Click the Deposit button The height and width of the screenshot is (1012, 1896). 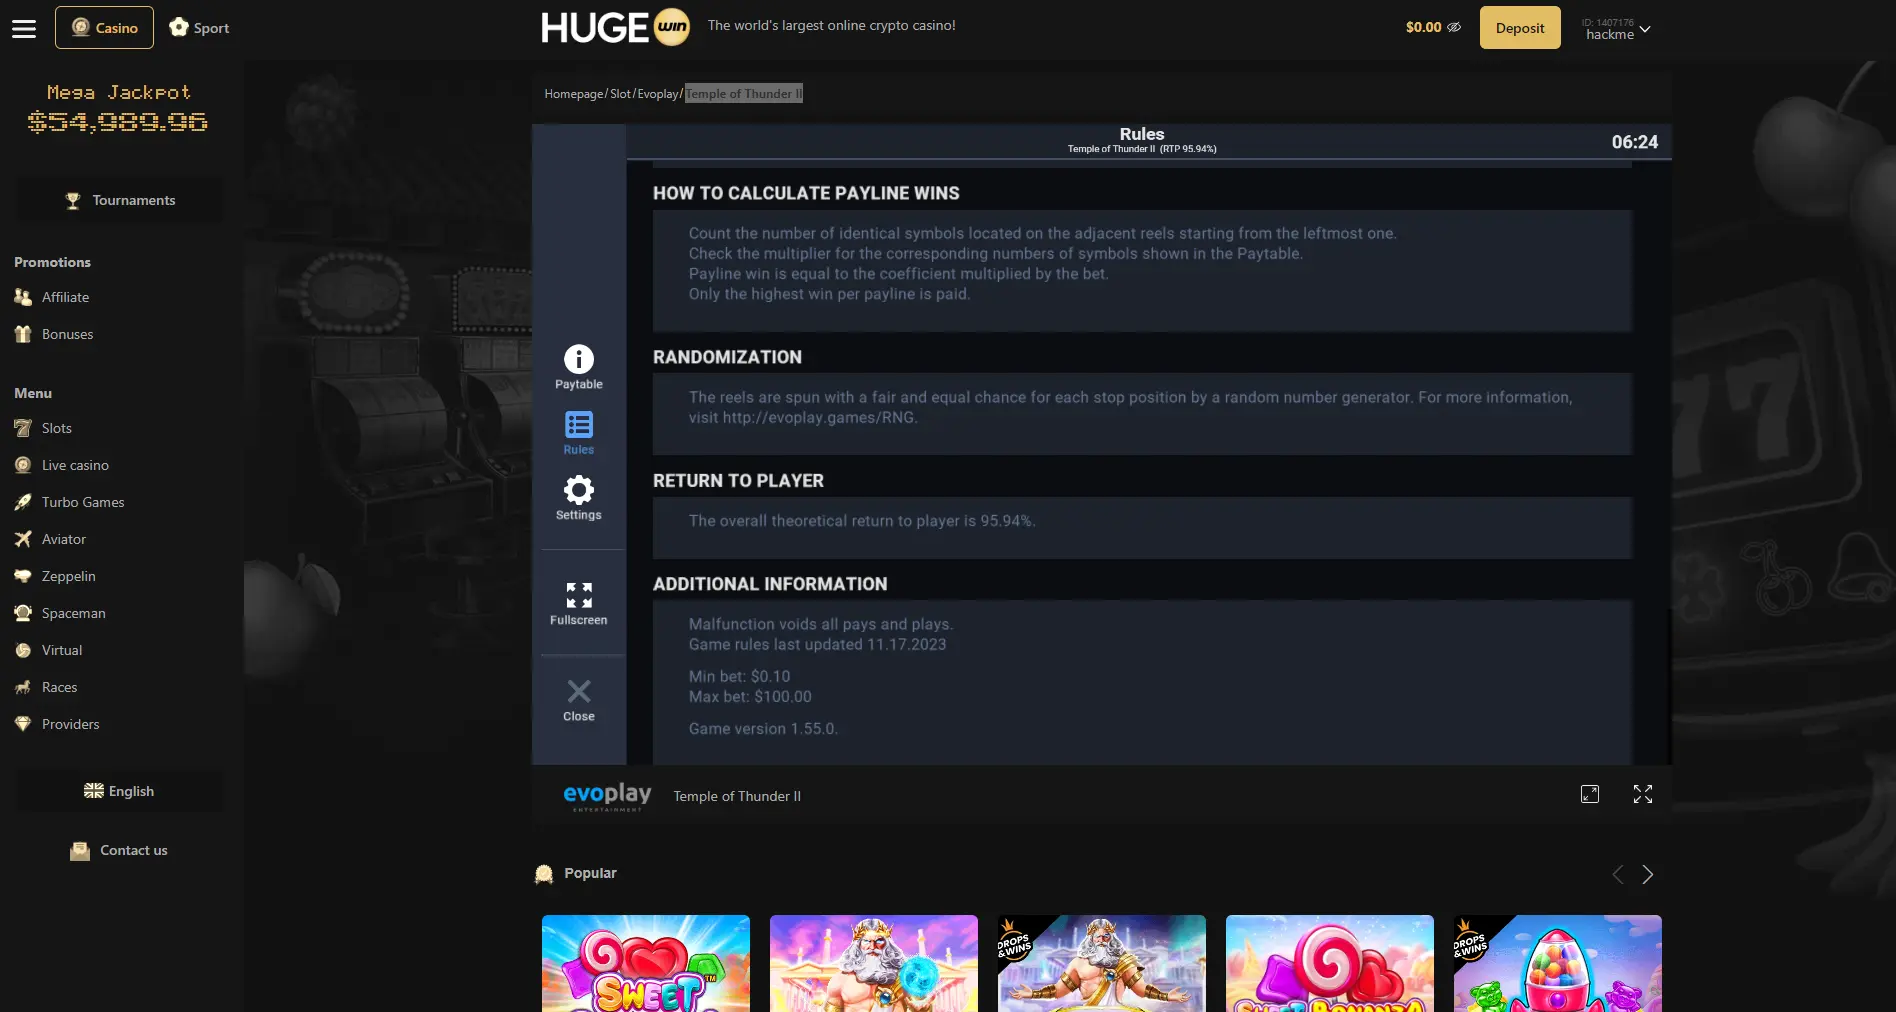coord(1520,28)
